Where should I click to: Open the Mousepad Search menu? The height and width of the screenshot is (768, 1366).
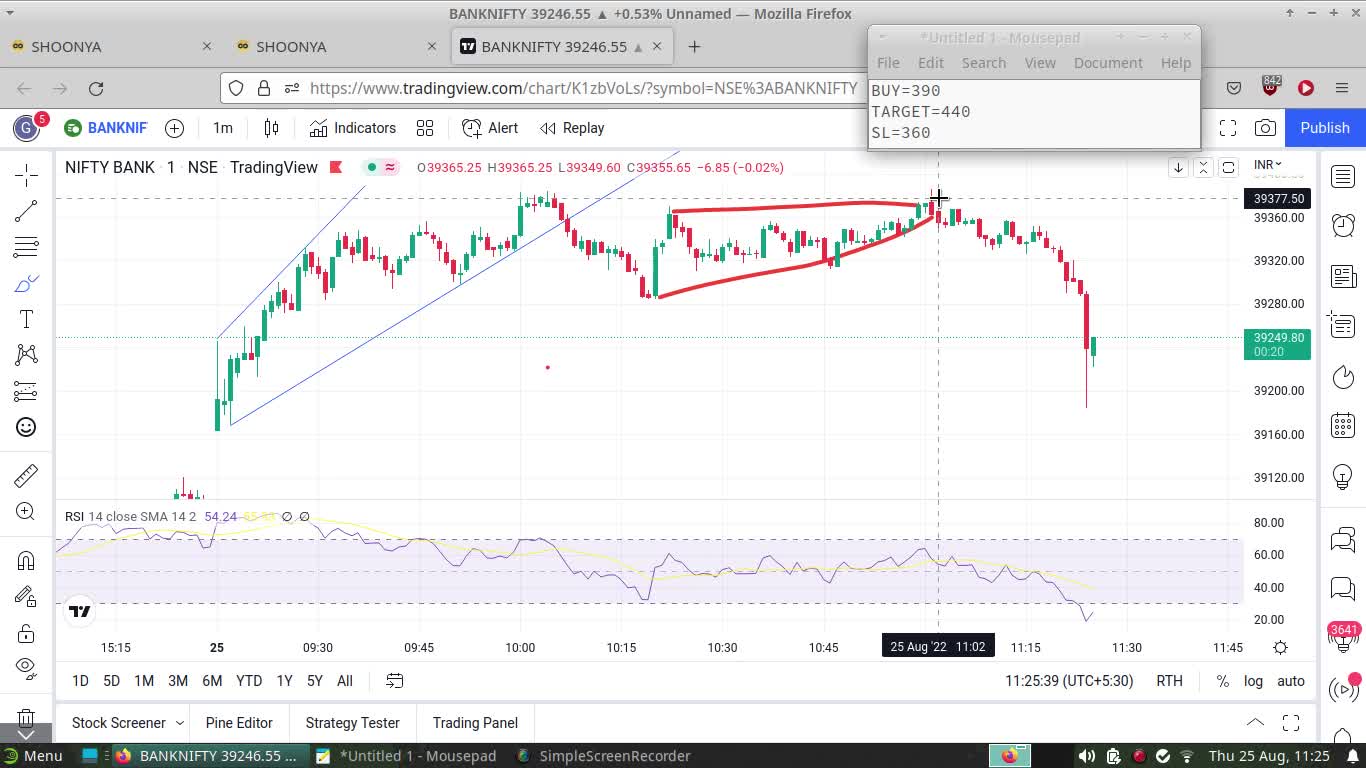pyautogui.click(x=984, y=62)
